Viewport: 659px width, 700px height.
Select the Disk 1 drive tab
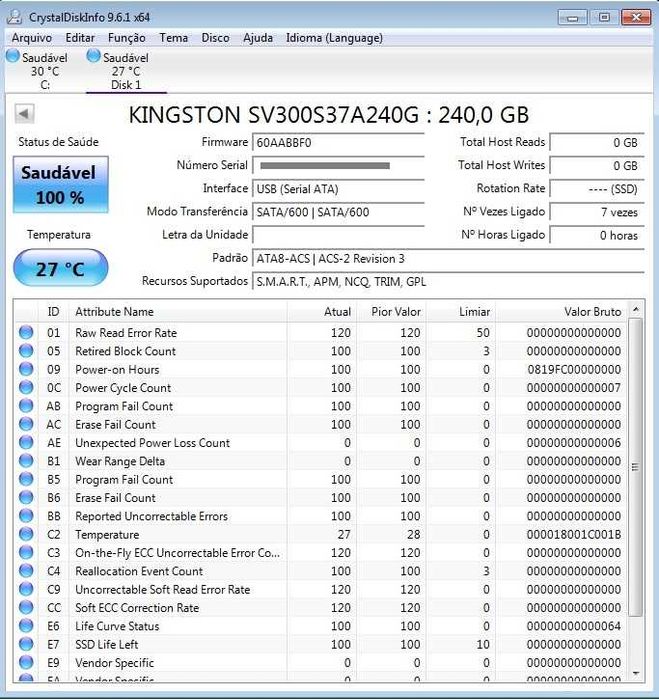126,70
